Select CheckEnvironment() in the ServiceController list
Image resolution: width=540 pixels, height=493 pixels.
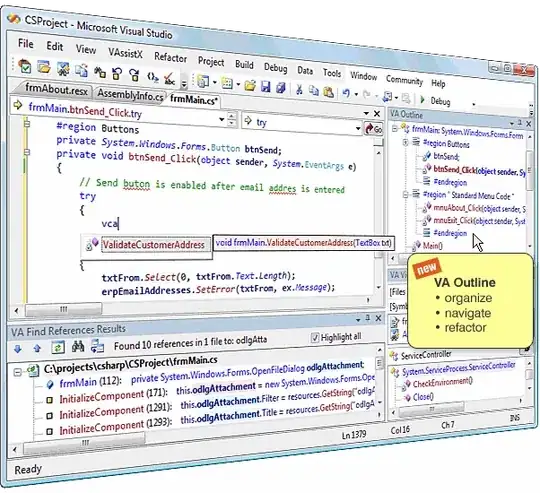[442, 382]
